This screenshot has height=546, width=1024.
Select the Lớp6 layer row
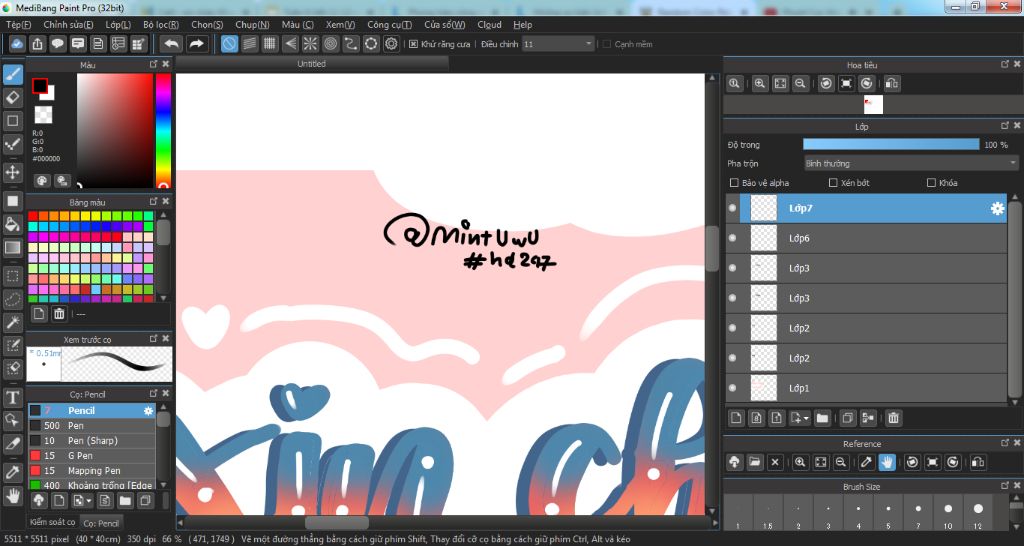pyautogui.click(x=866, y=238)
